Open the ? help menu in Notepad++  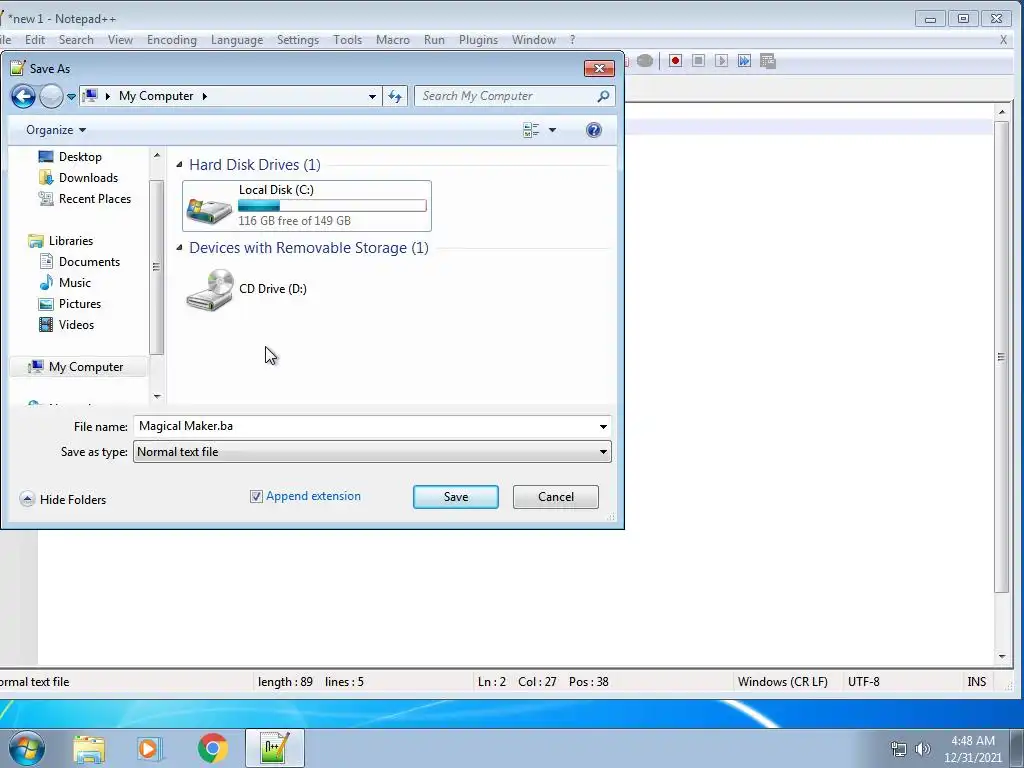(x=573, y=40)
